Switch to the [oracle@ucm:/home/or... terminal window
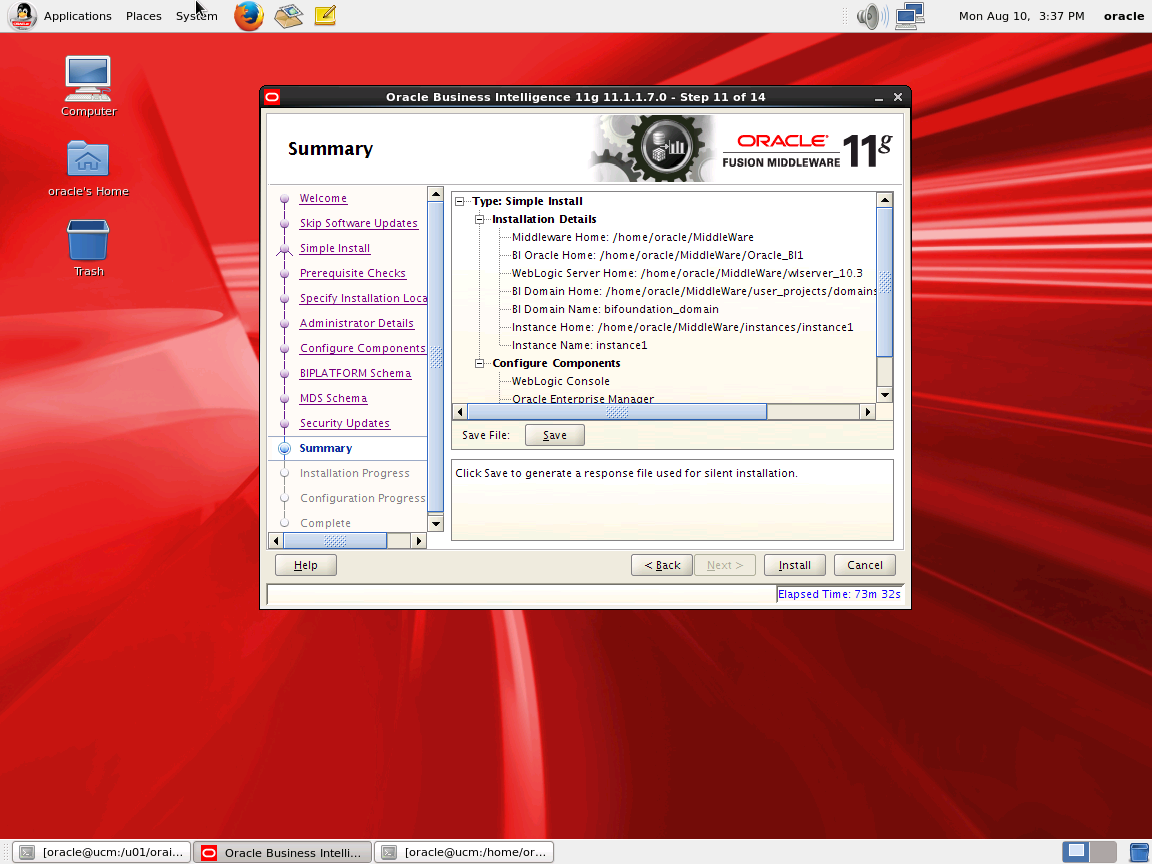 [464, 852]
